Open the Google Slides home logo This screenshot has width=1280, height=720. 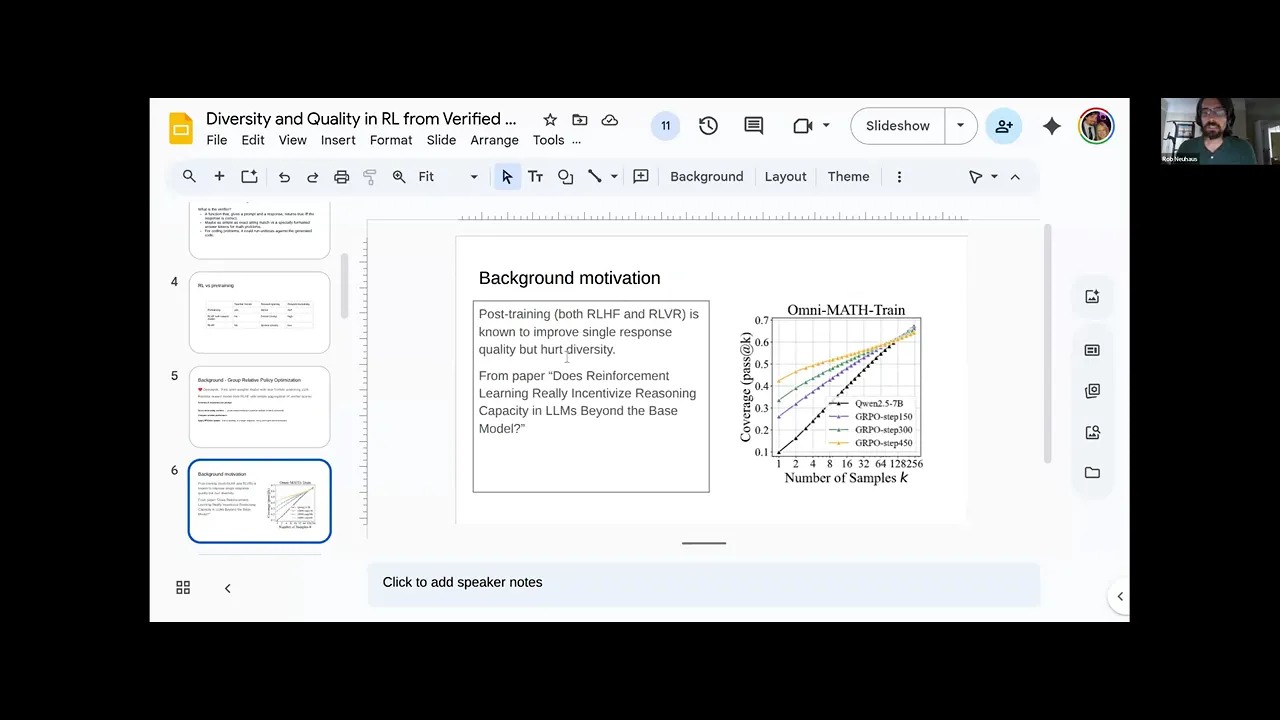pos(181,128)
